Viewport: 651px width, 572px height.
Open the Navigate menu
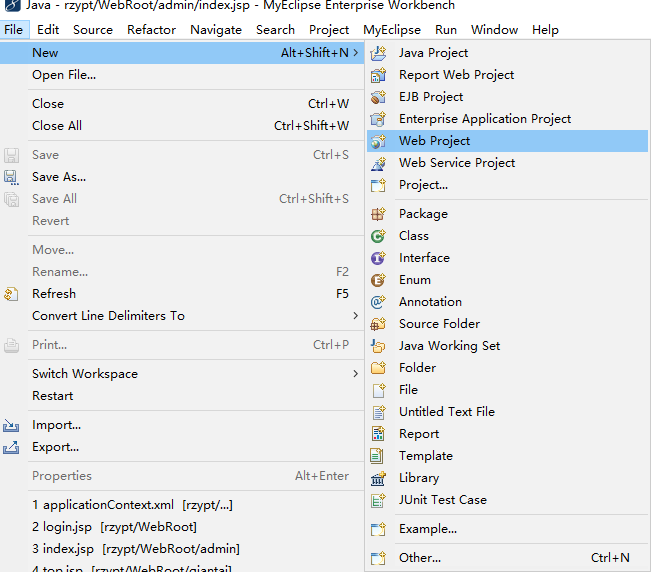(216, 30)
